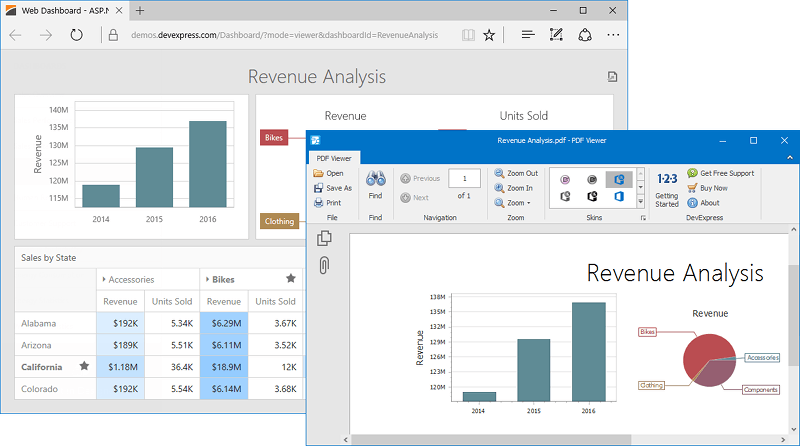
Task: Click Zoom In in the ribbon
Action: click(513, 188)
